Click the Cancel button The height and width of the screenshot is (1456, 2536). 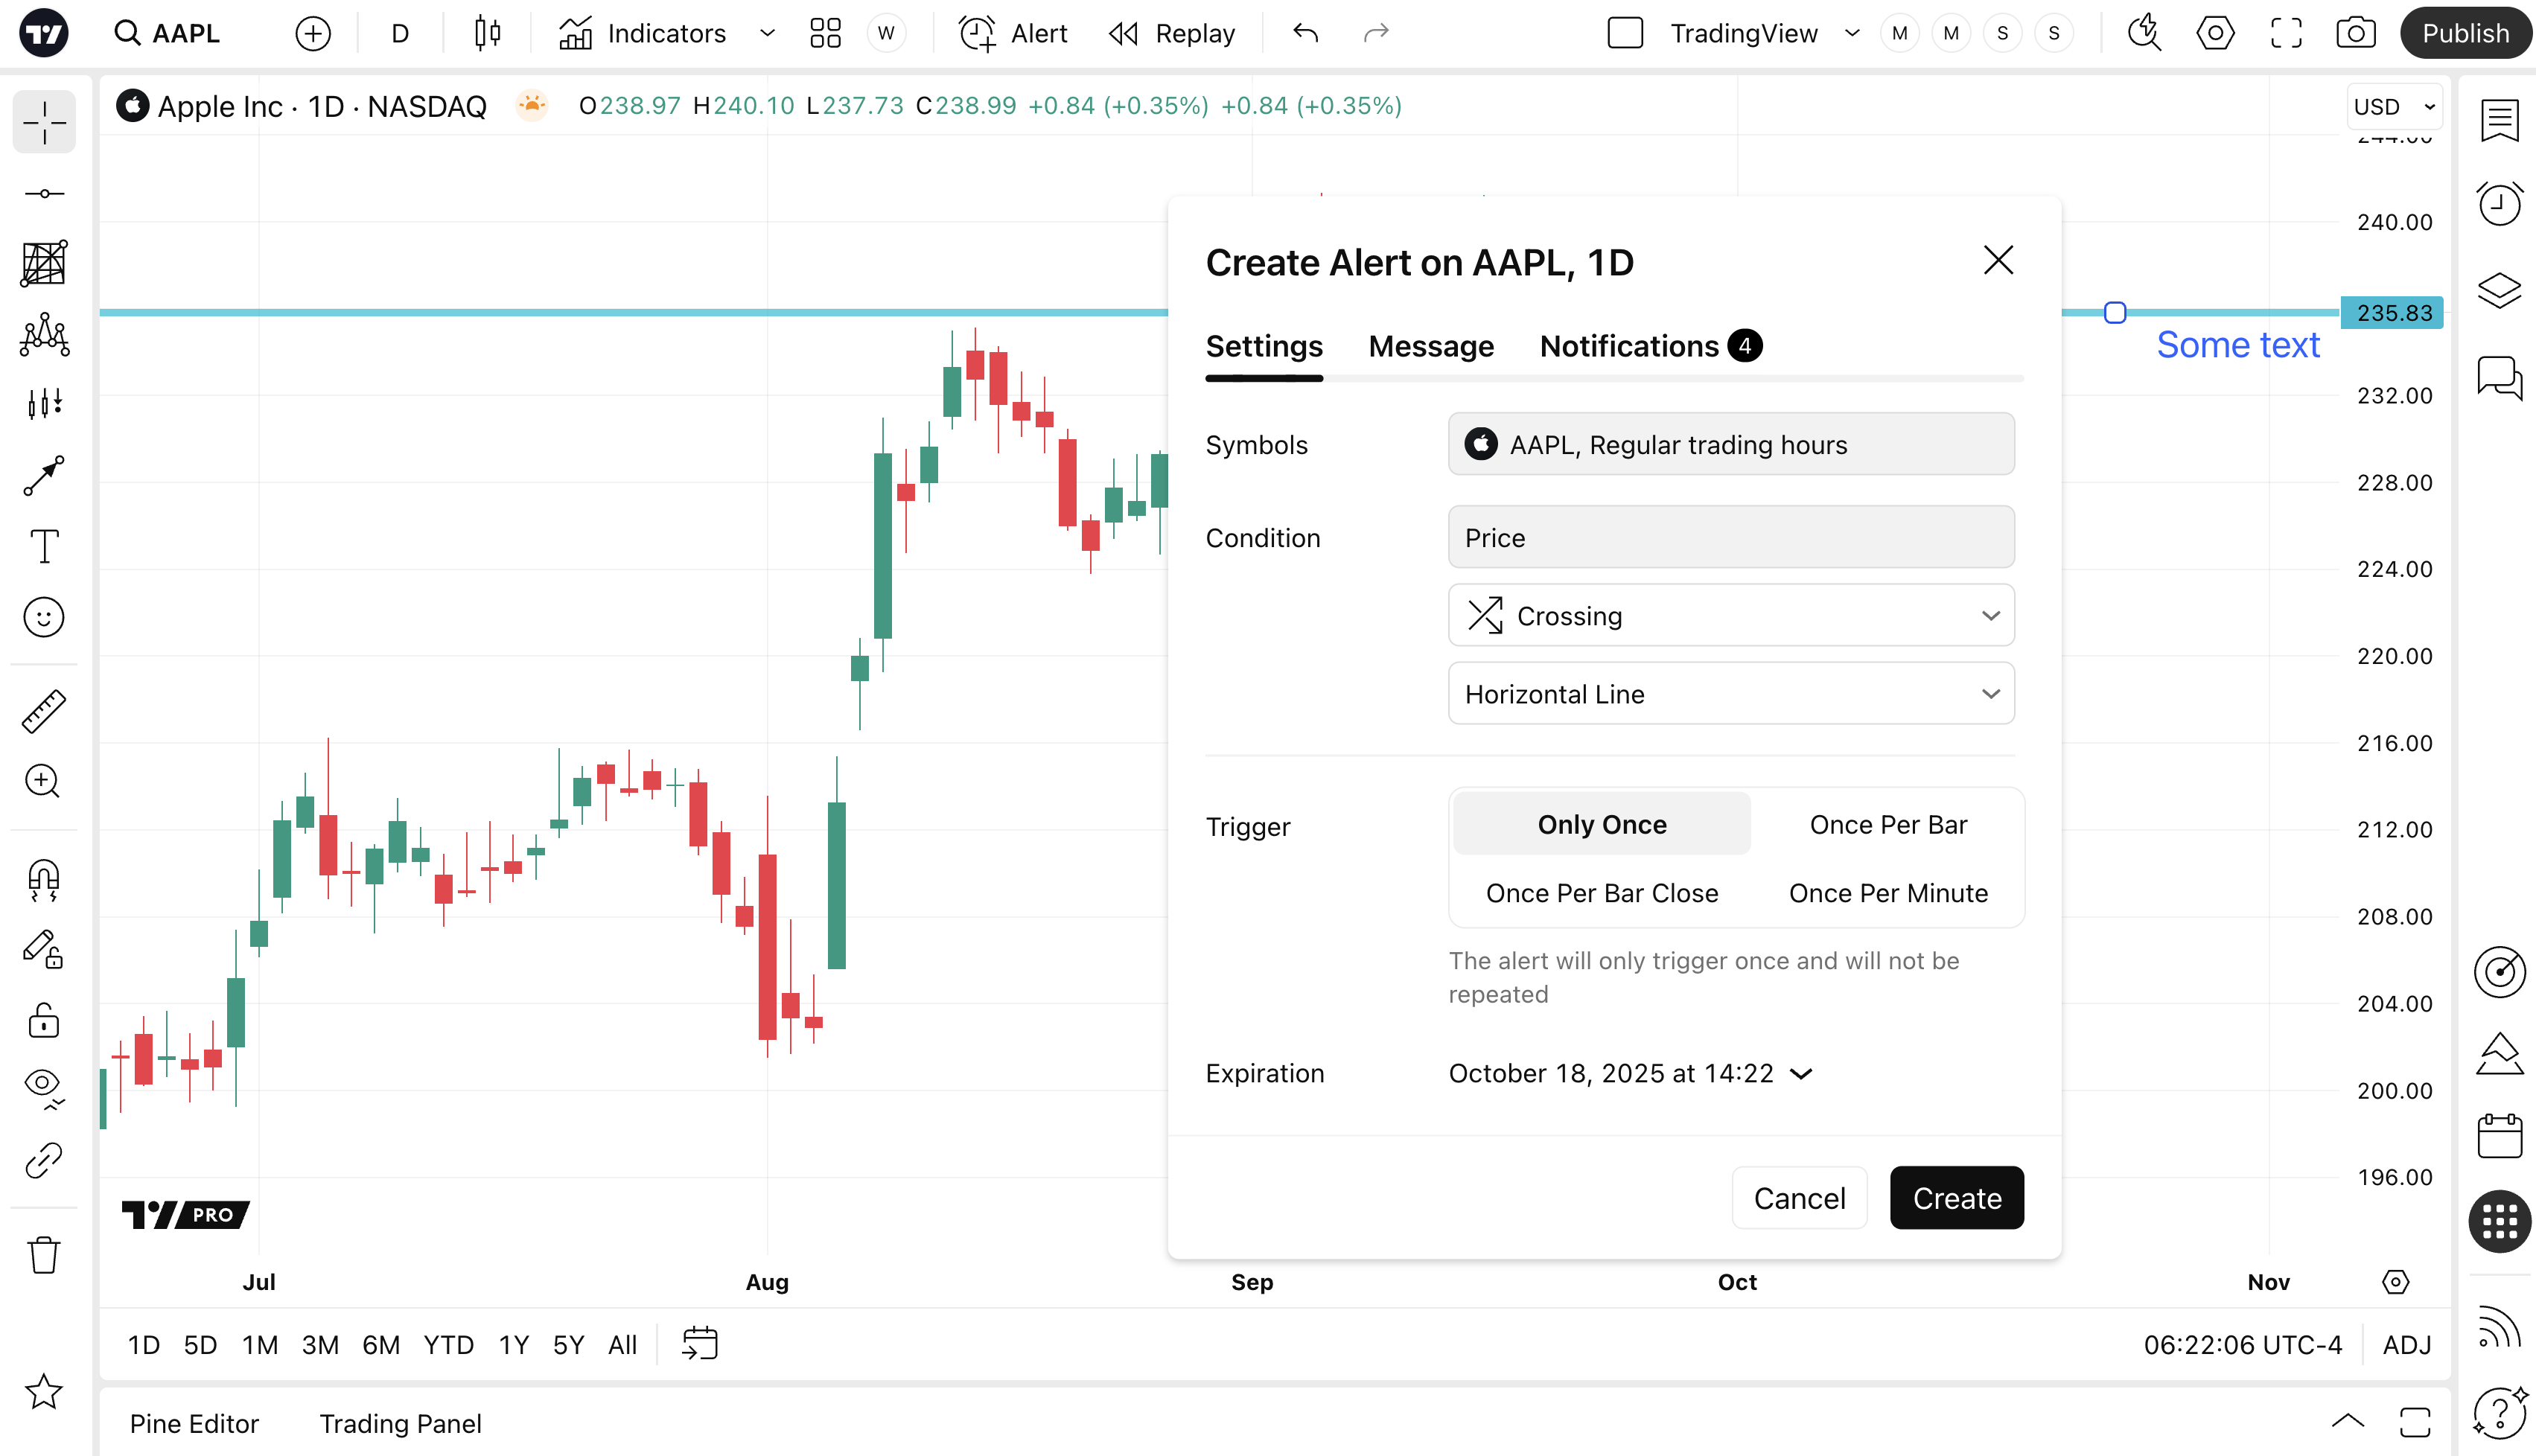1798,1198
